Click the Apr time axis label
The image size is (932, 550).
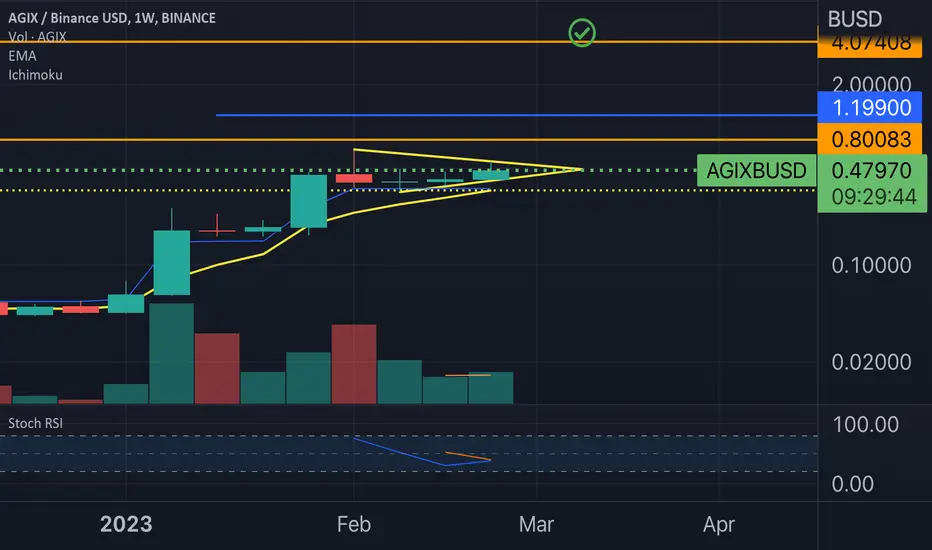click(719, 524)
